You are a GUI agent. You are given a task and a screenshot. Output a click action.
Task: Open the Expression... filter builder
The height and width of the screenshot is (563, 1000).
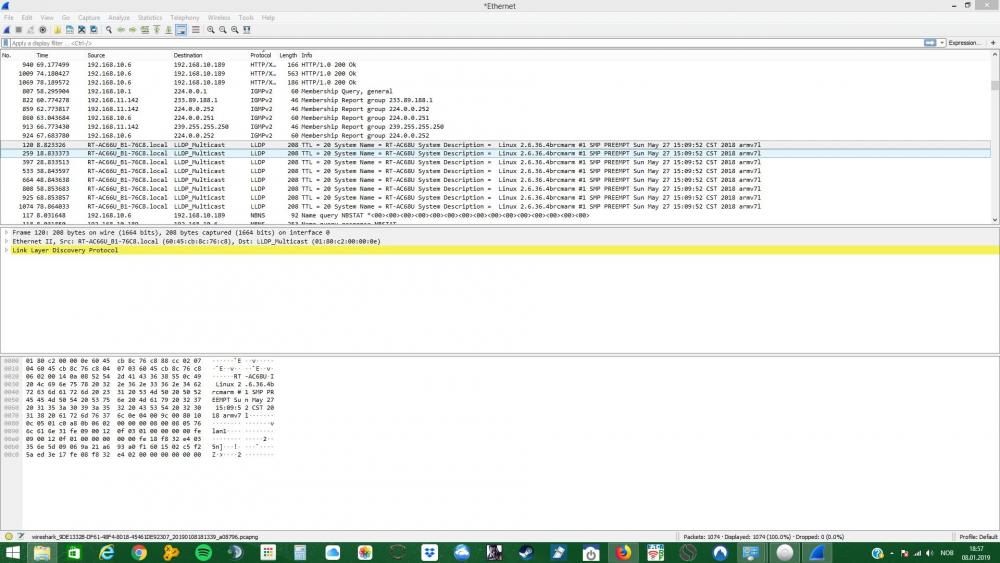click(x=964, y=43)
